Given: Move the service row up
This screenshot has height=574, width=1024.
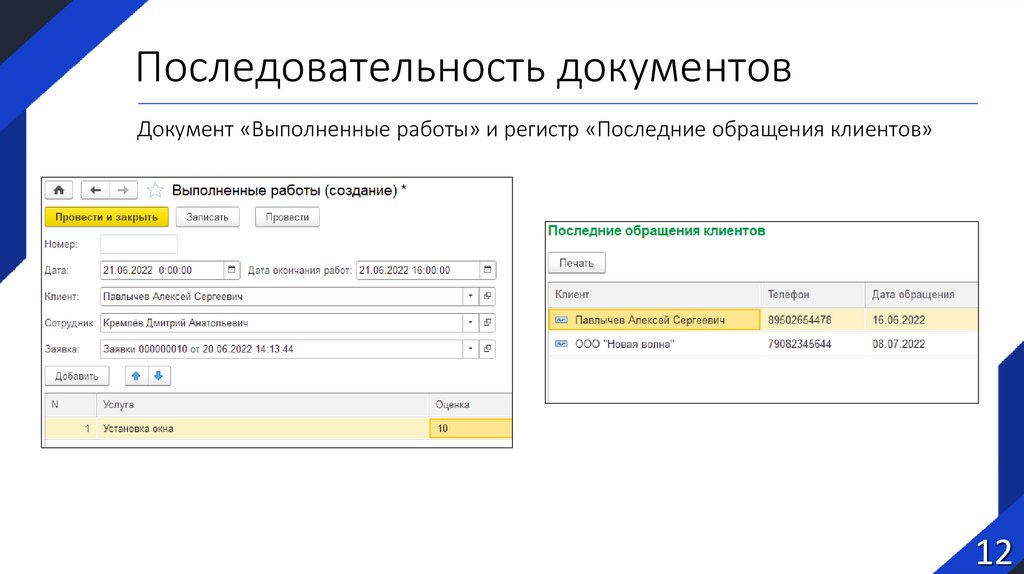Looking at the screenshot, I should click(x=136, y=375).
